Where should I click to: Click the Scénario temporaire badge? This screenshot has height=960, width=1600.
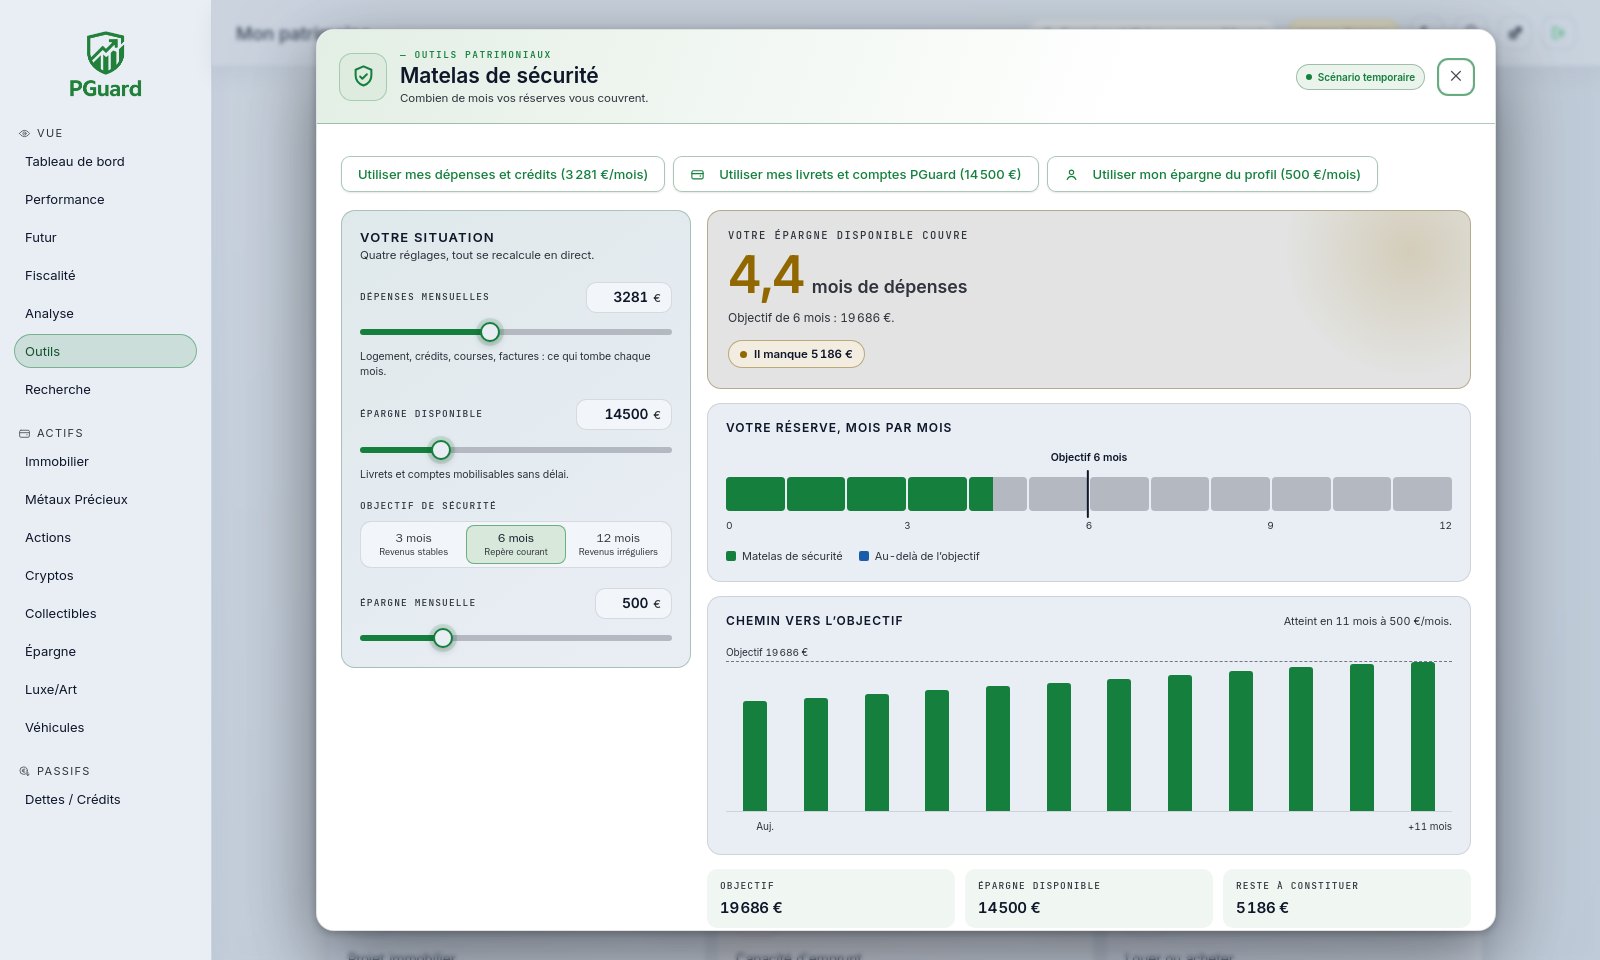pos(1360,77)
